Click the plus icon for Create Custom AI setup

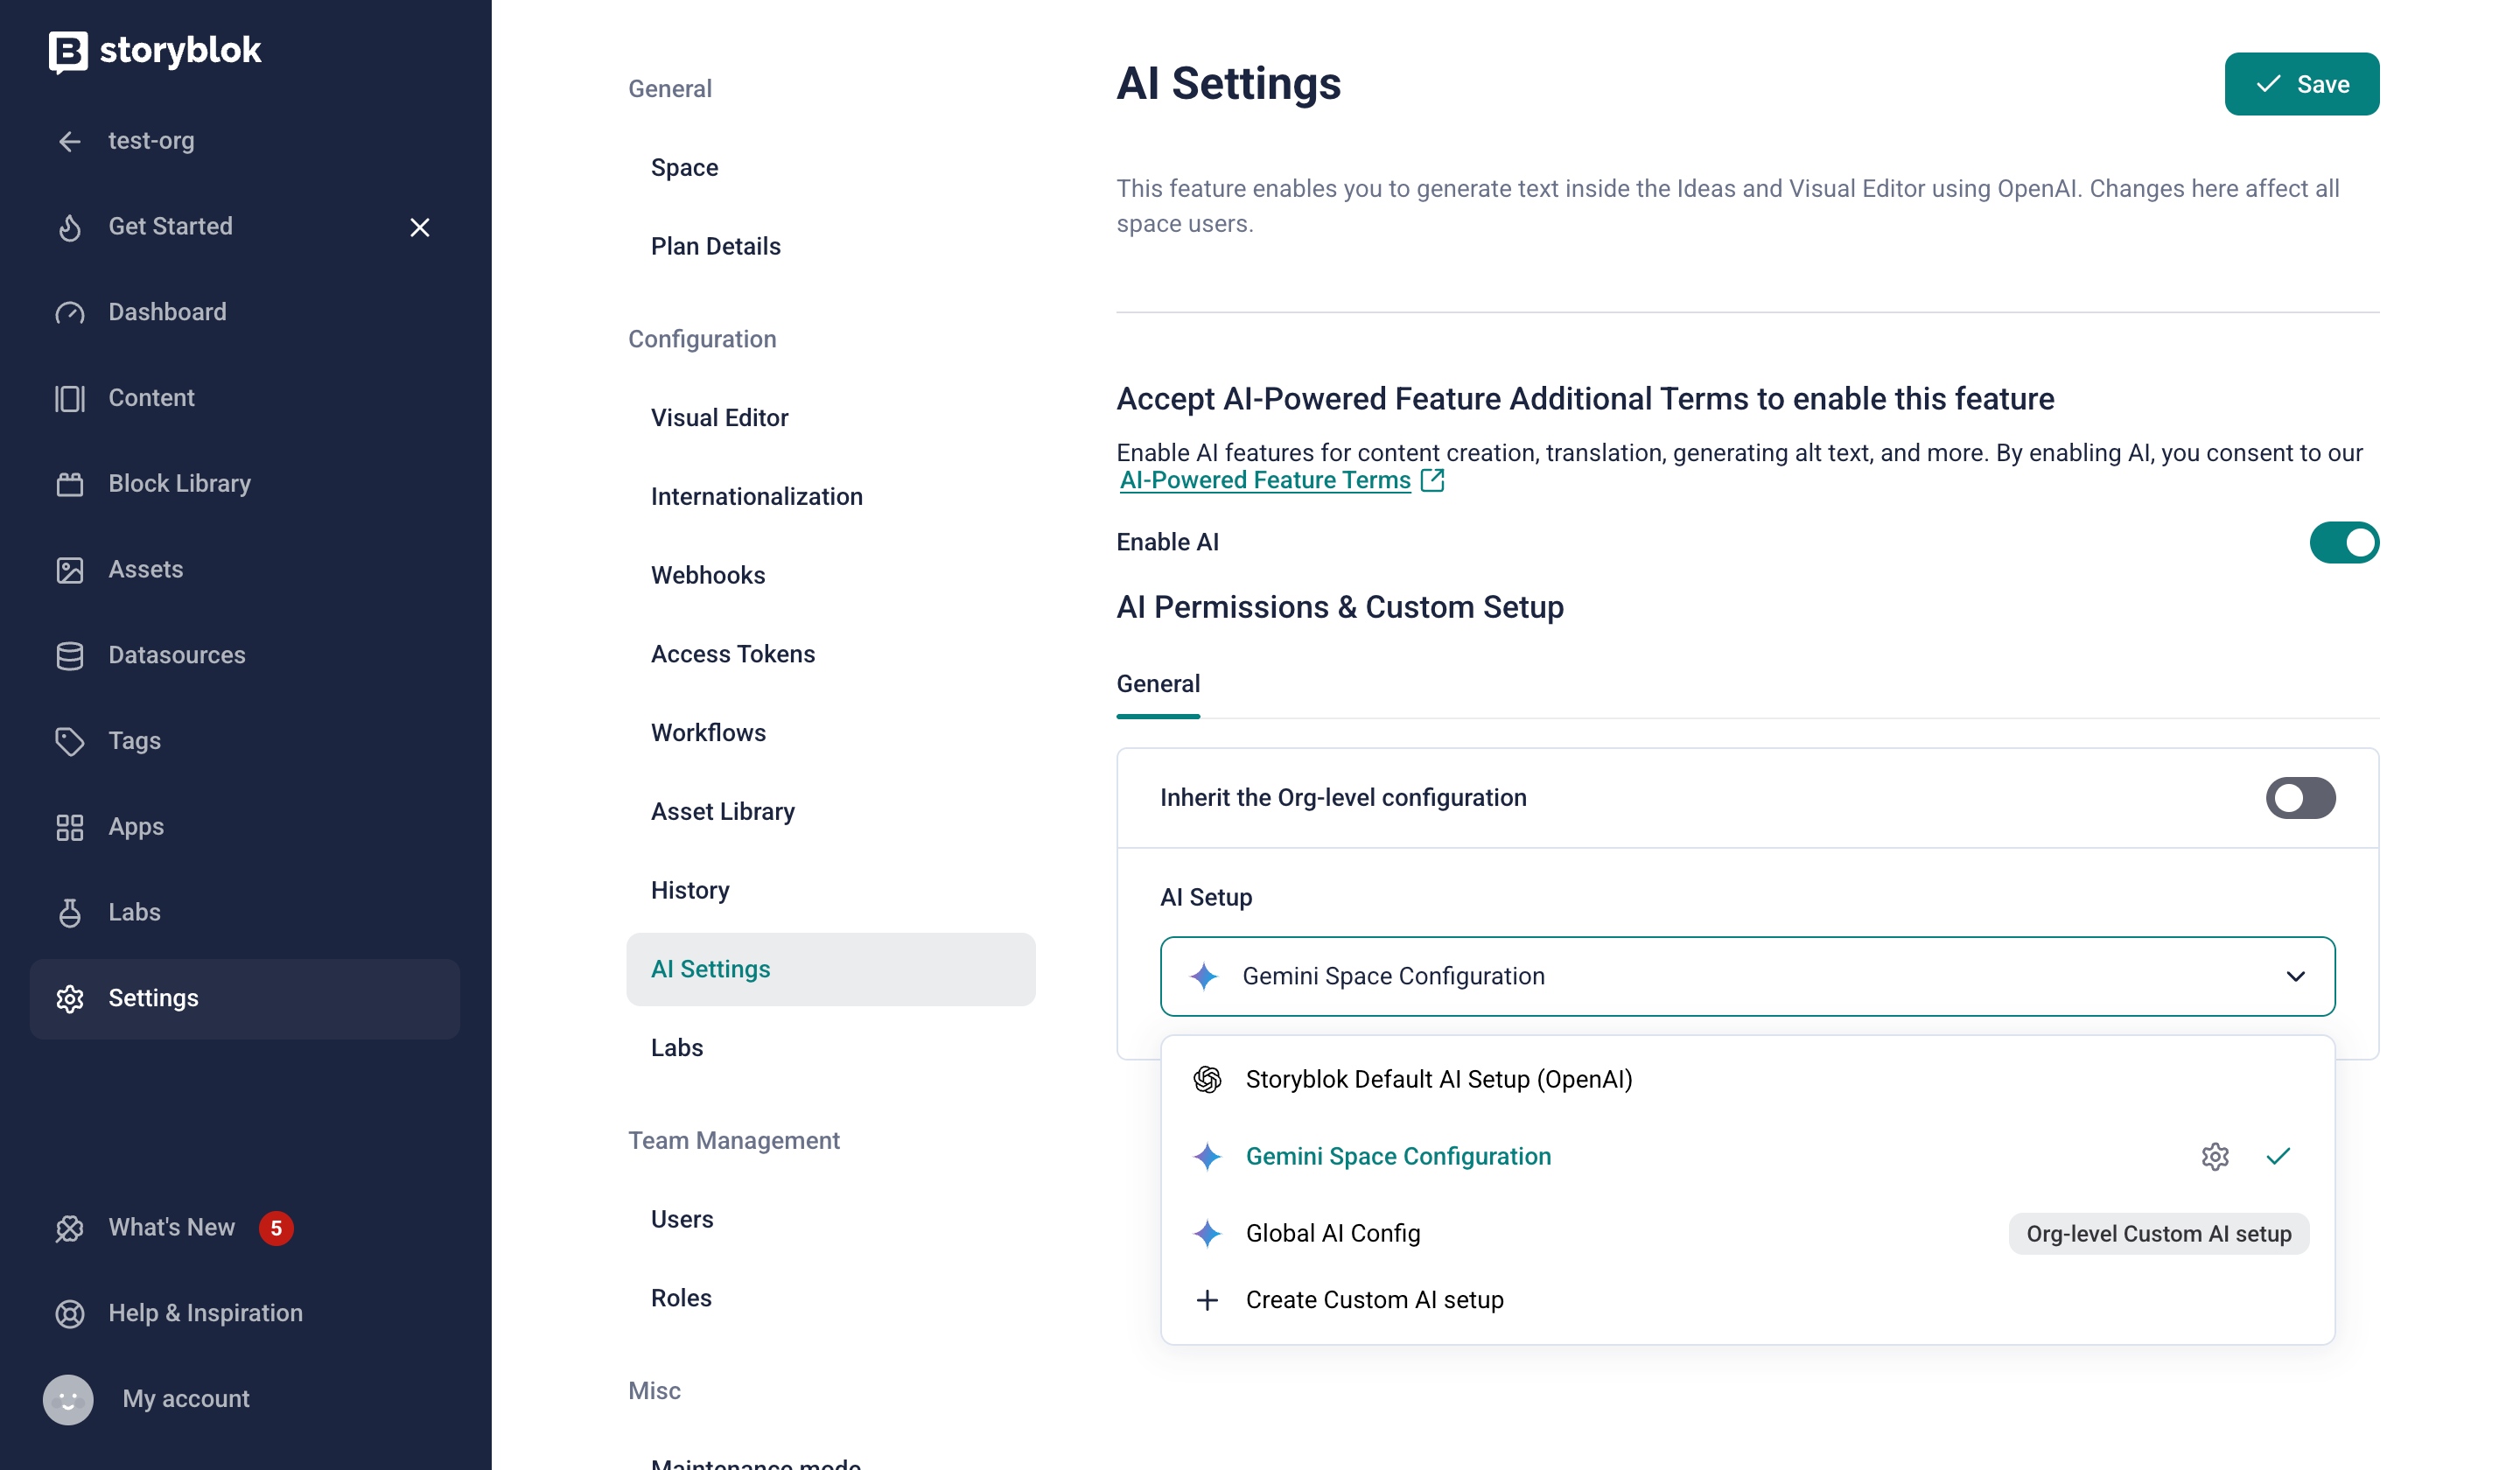click(1207, 1300)
